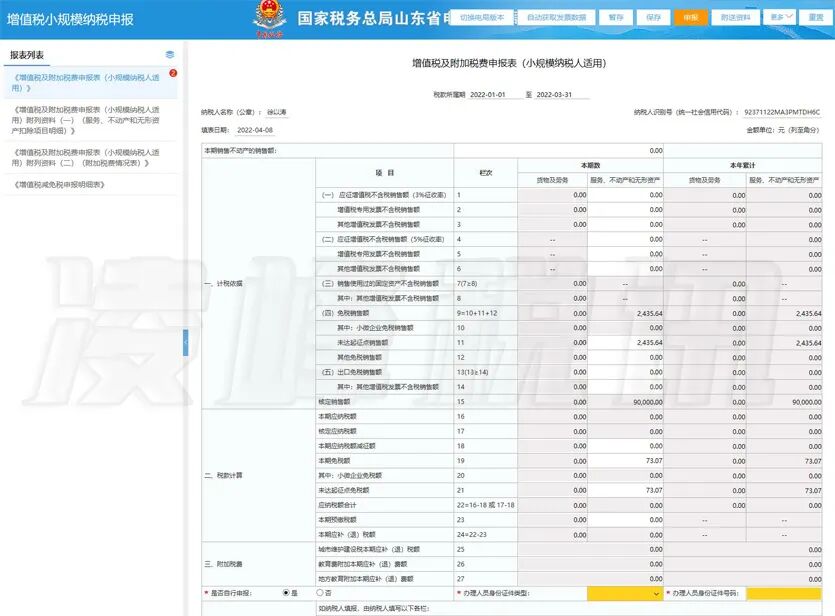Image resolution: width=835 pixels, height=616 pixels.
Task: Click the 一、计税依据 section label
Action: tap(224, 284)
